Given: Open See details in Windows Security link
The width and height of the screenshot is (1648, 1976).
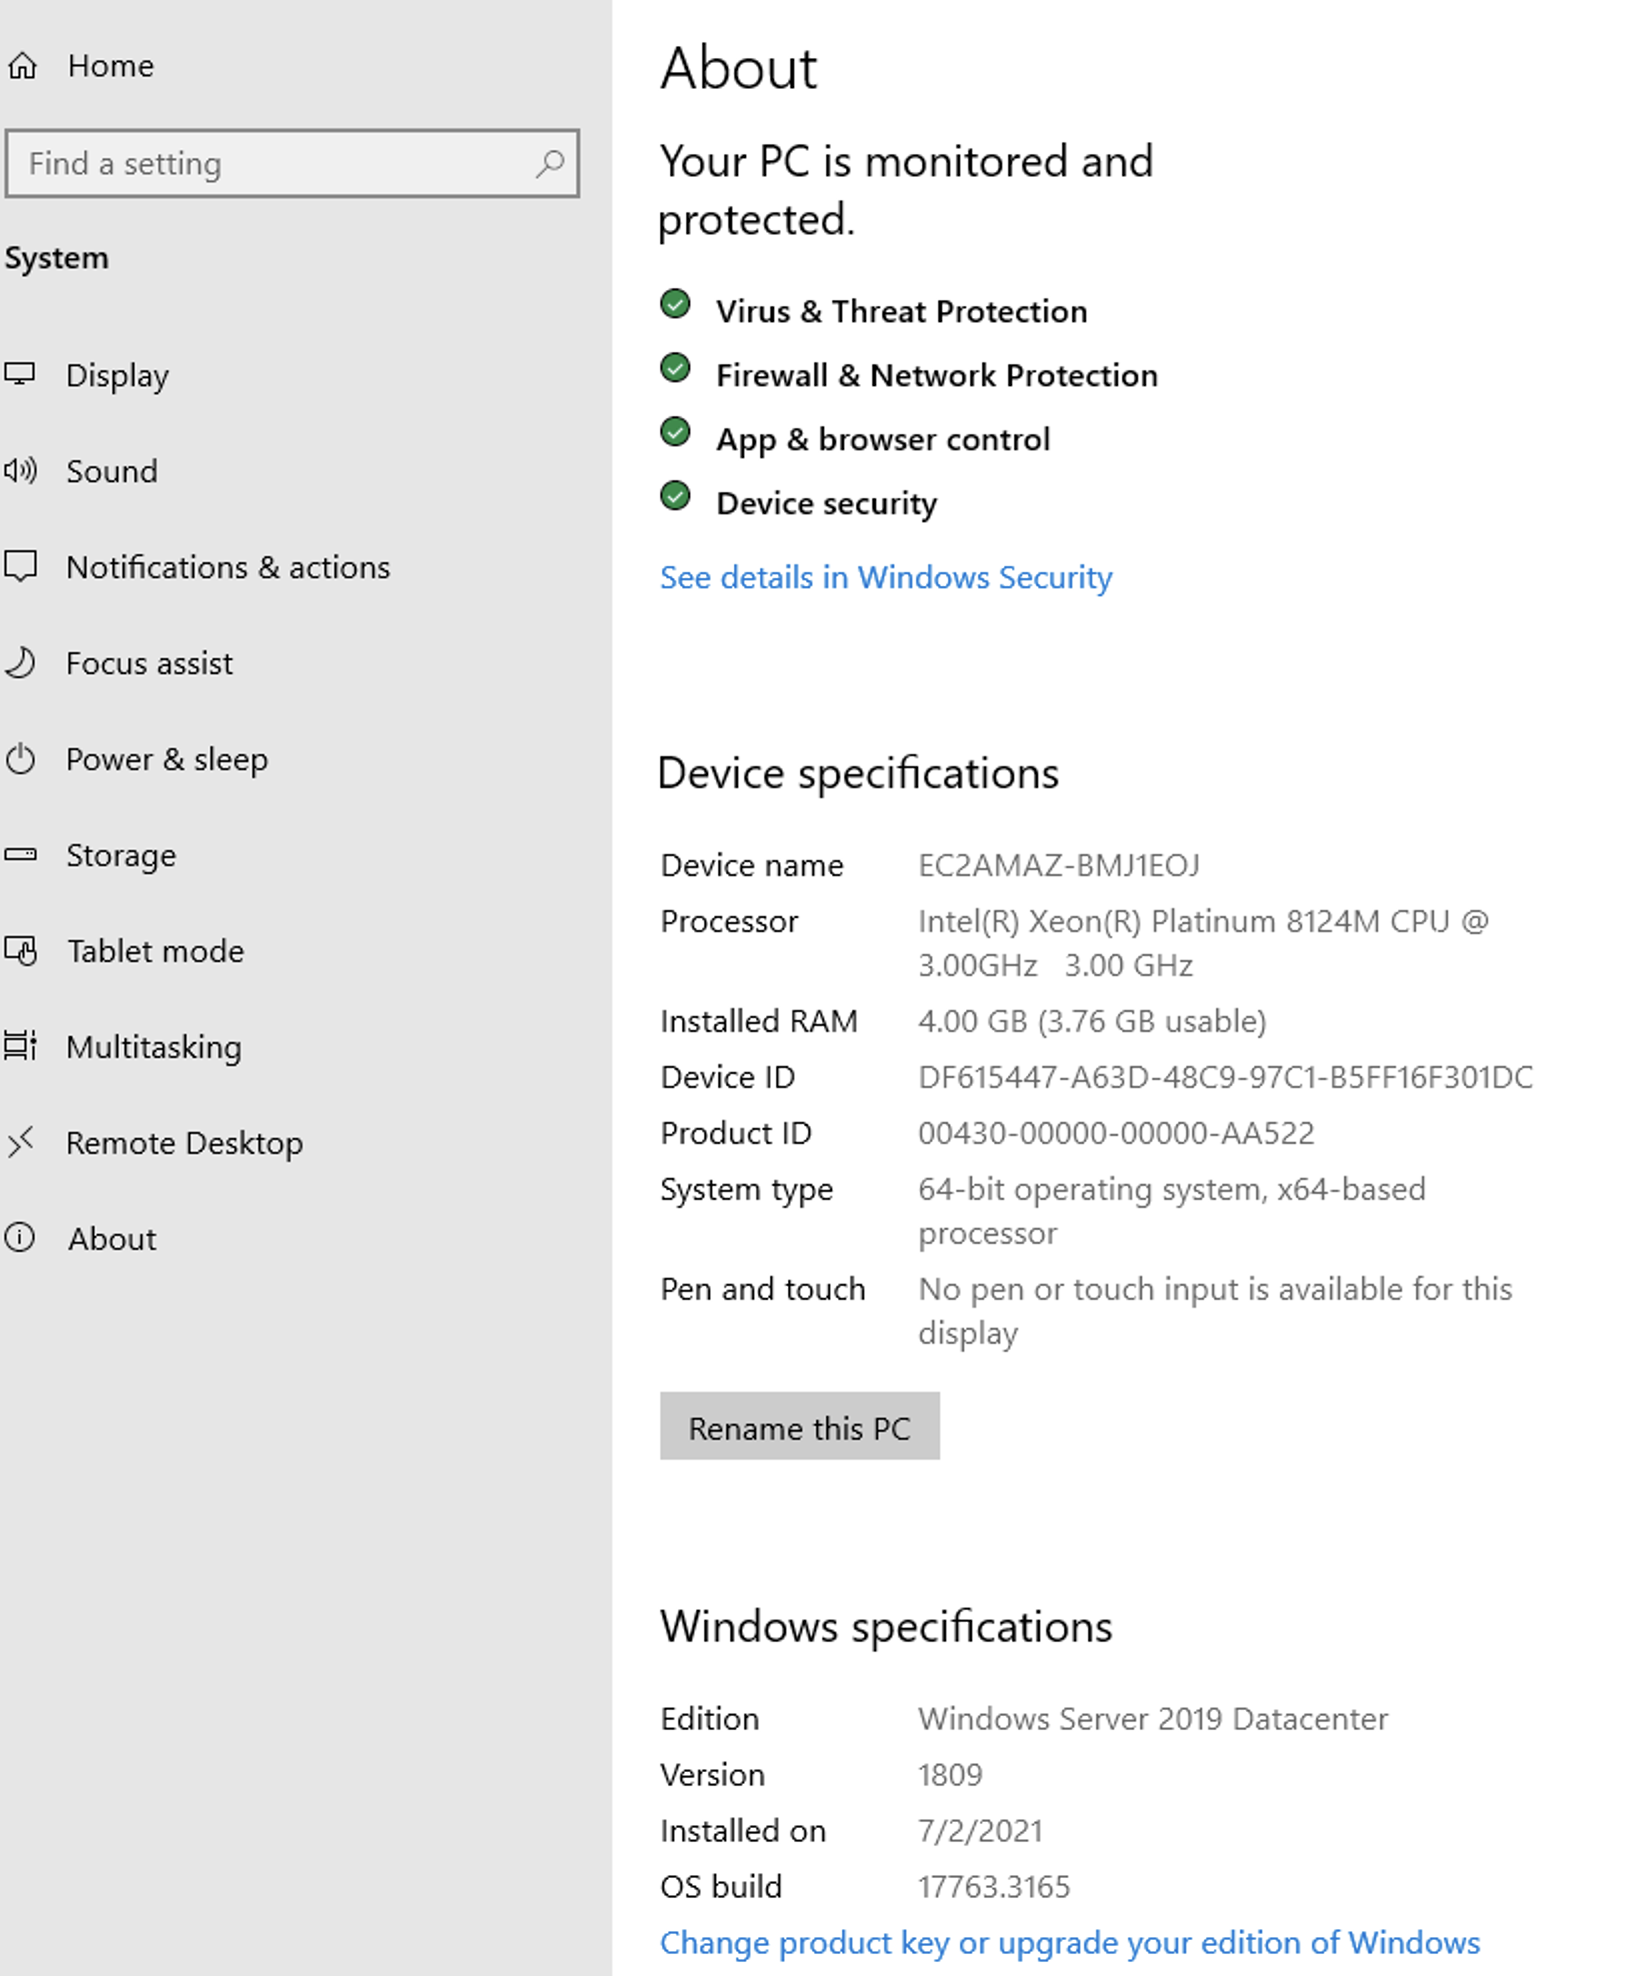Looking at the screenshot, I should pos(886,577).
